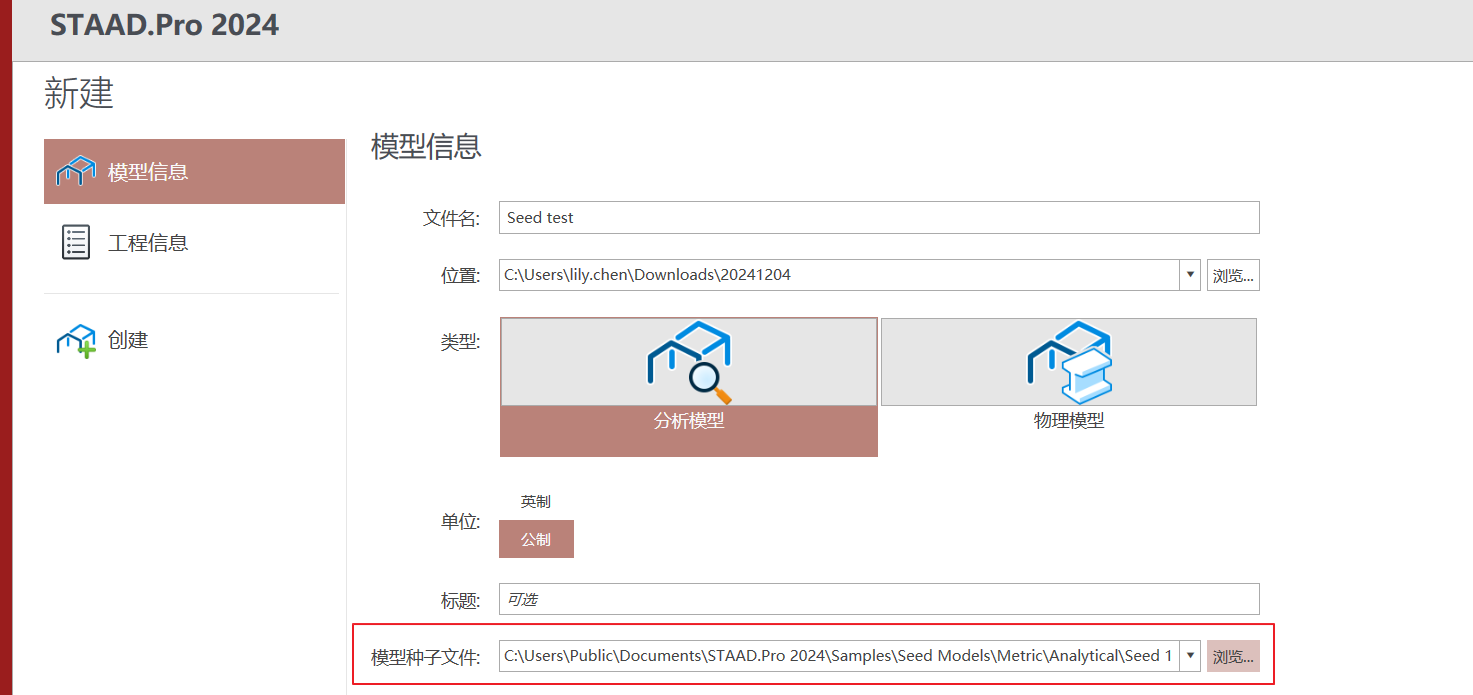Click the 模型信息 frame icon
This screenshot has height=695, width=1473.
[76, 172]
